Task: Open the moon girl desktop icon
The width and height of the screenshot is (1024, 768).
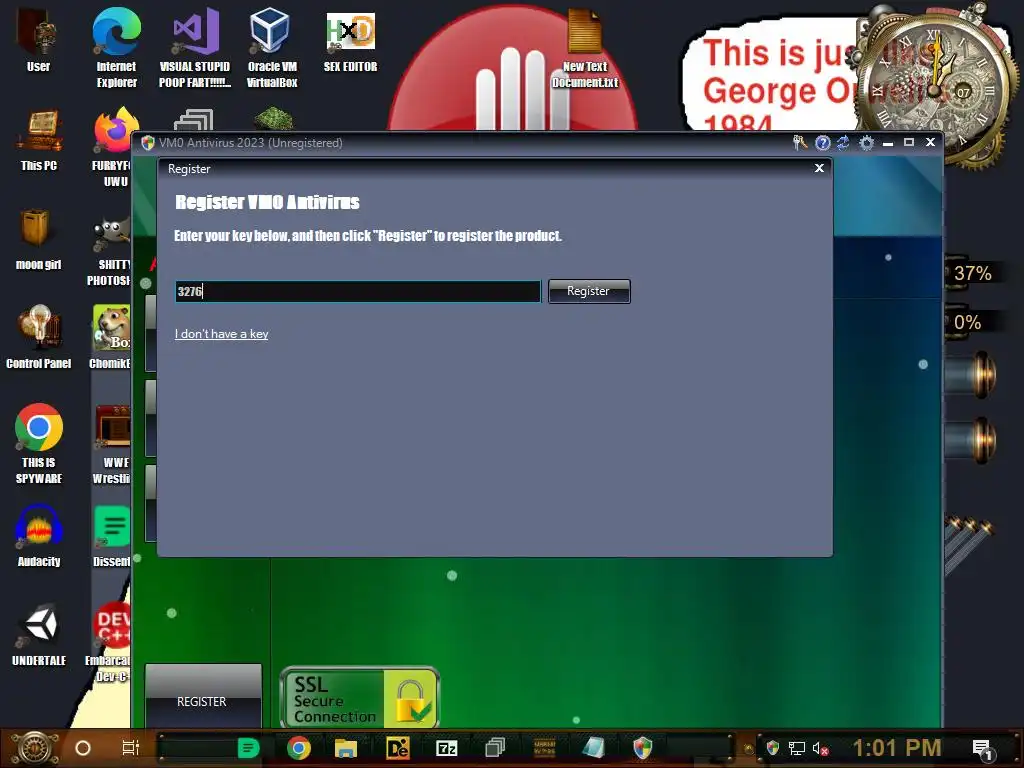Action: click(38, 239)
